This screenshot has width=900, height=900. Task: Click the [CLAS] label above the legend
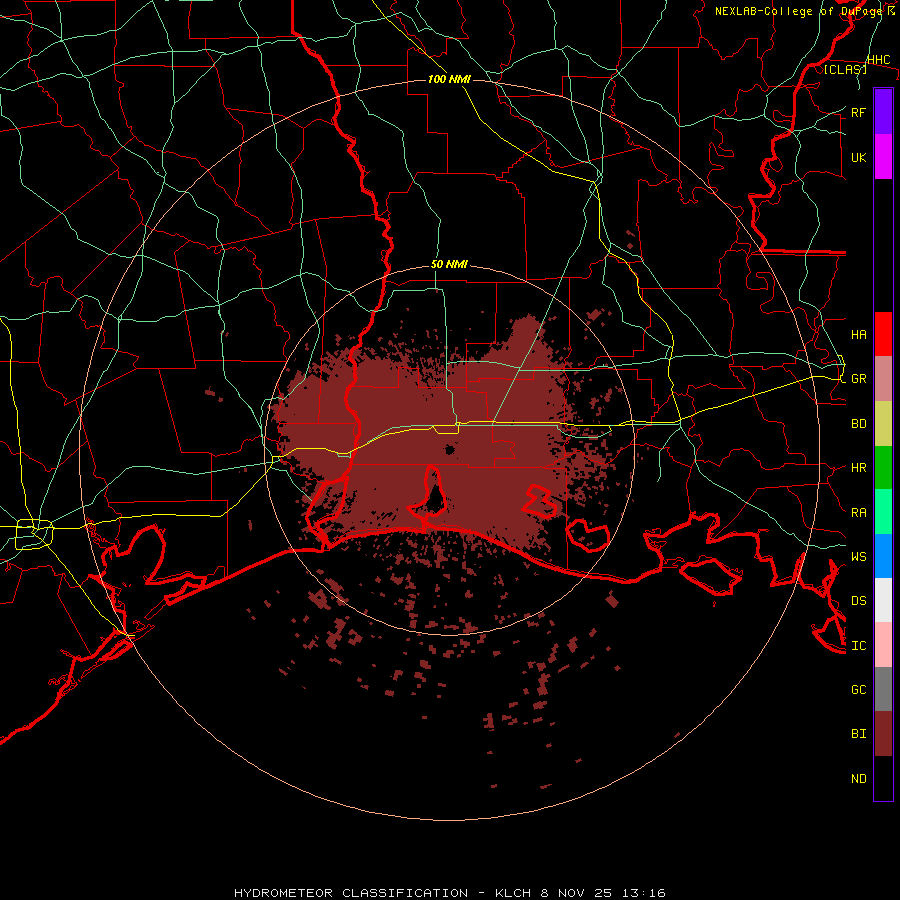[845, 69]
